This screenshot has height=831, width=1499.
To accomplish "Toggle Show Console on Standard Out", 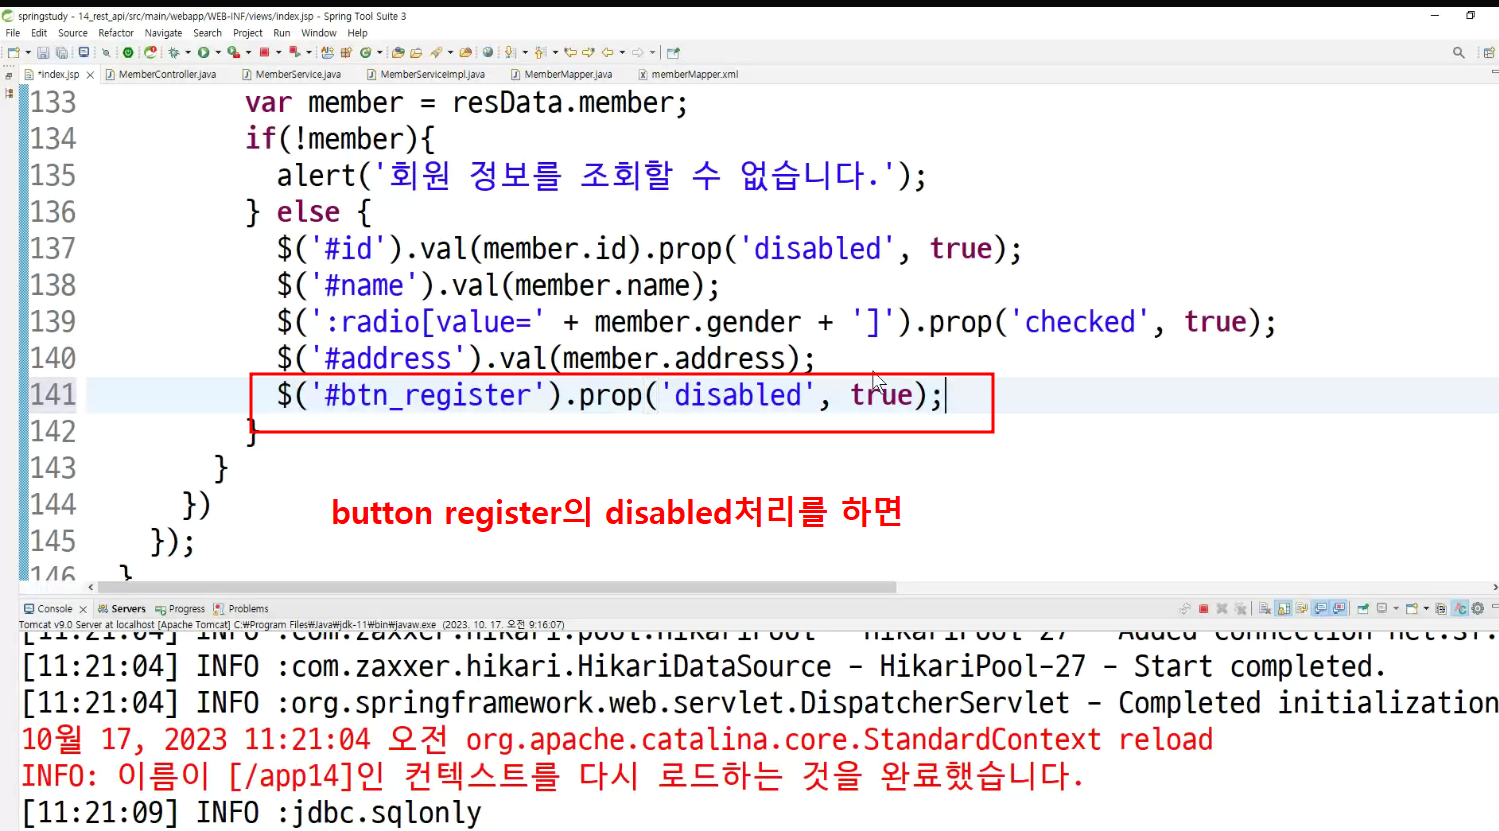I will (1321, 608).
